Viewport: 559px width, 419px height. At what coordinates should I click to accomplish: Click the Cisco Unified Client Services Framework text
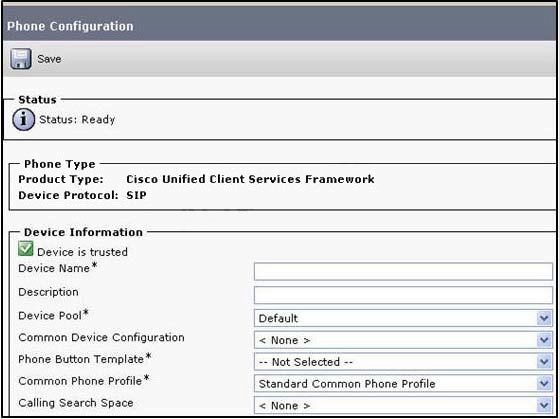(x=250, y=179)
